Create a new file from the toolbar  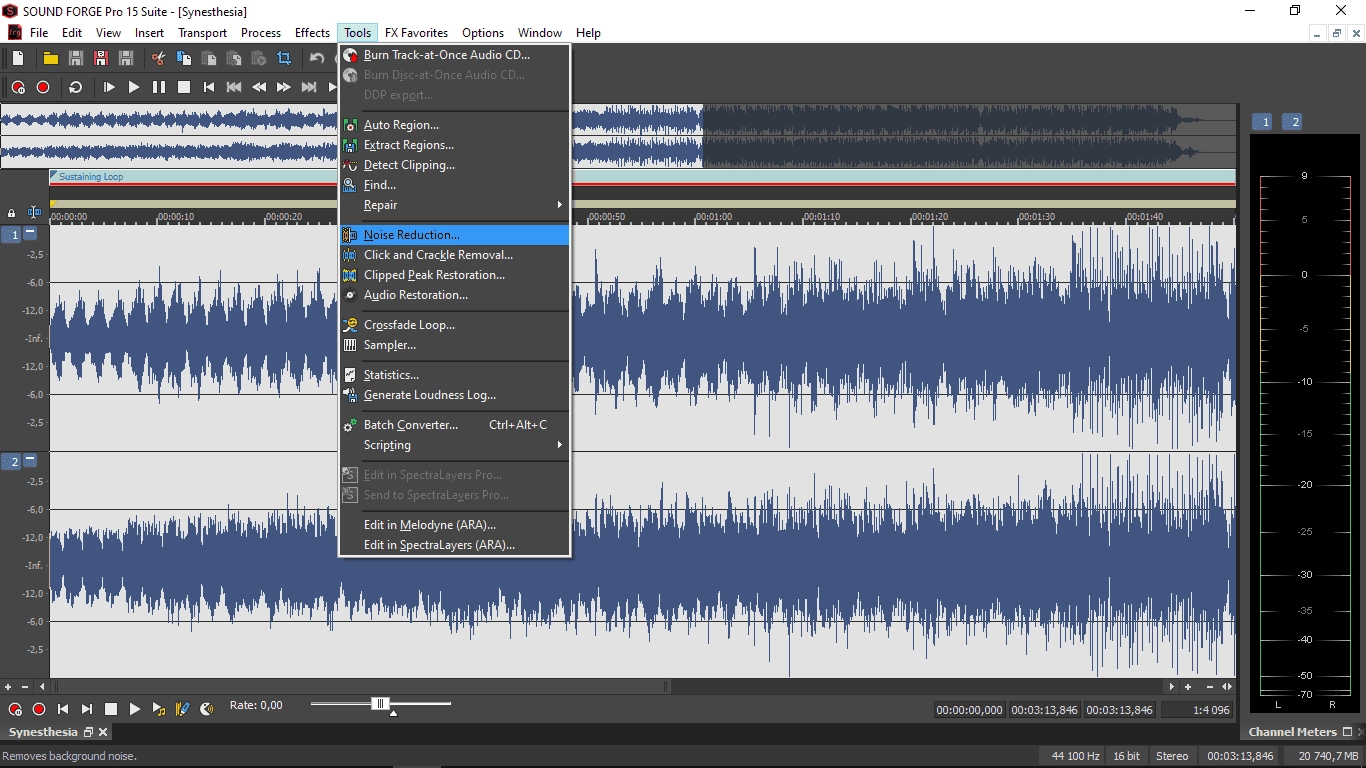pyautogui.click(x=18, y=59)
